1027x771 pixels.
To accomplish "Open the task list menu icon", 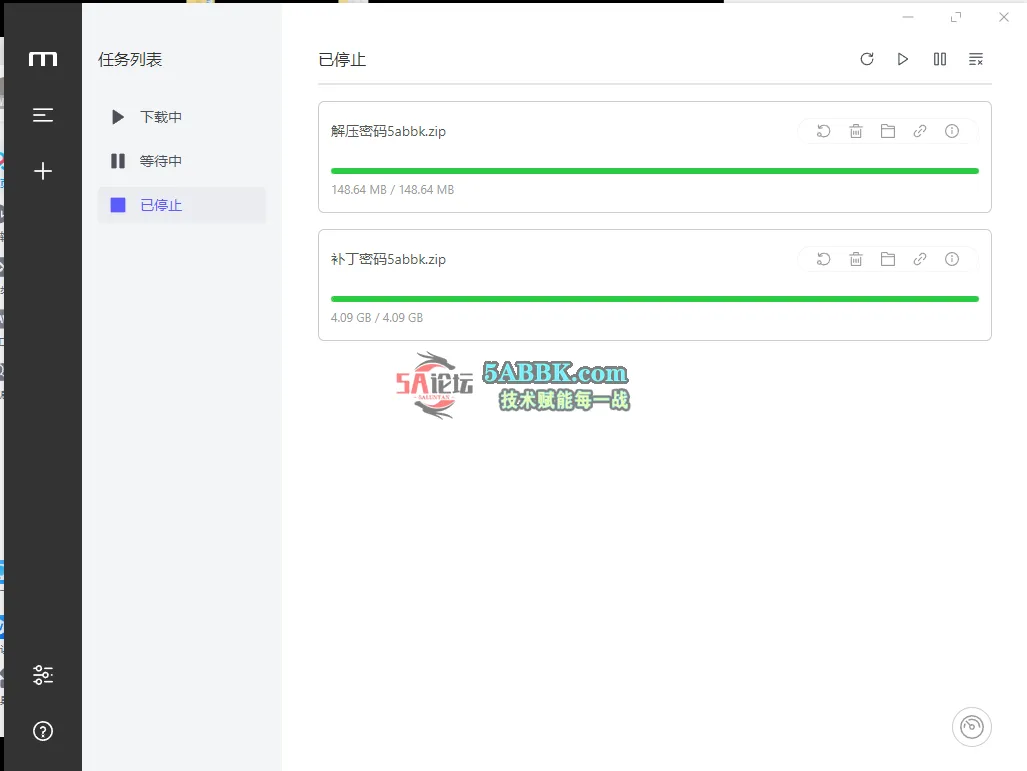I will coord(43,115).
